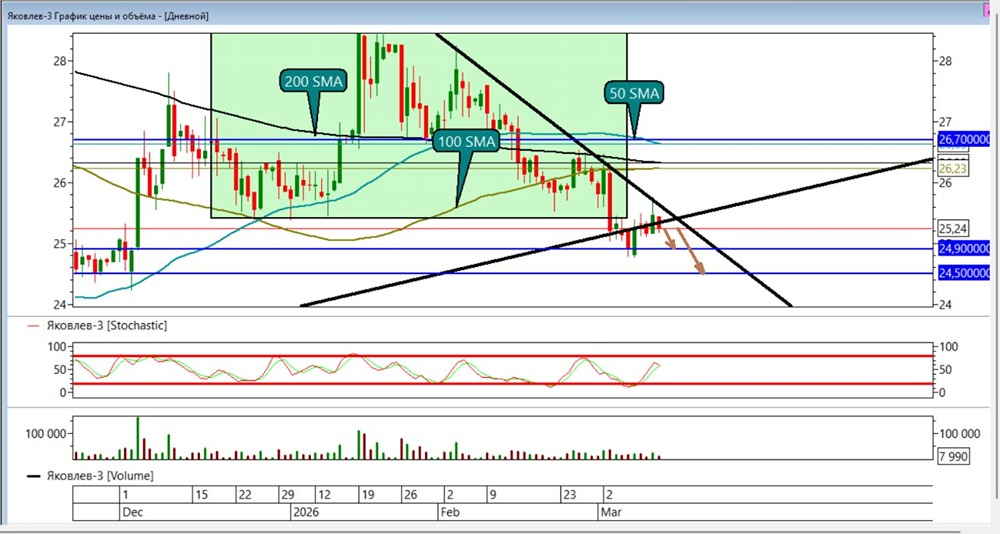Click the '2026' year label on the date axis
Screen dimensions: 1000x534
point(305,512)
